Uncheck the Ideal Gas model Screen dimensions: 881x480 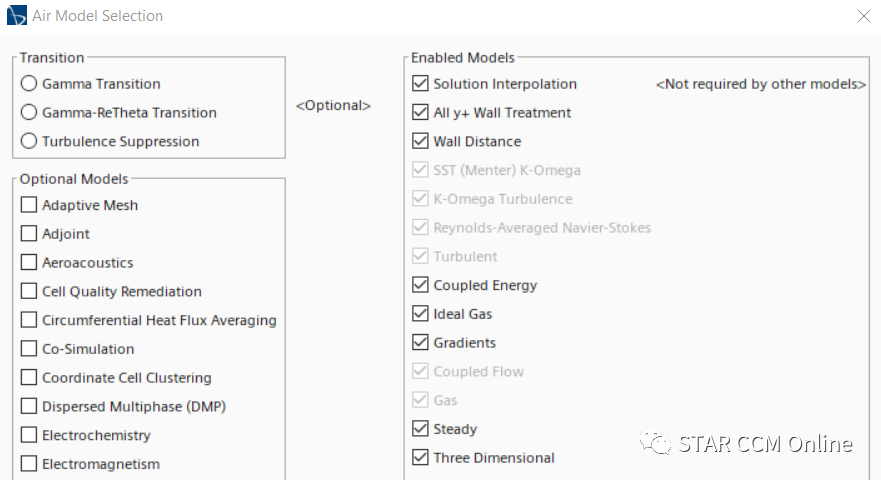tap(420, 314)
